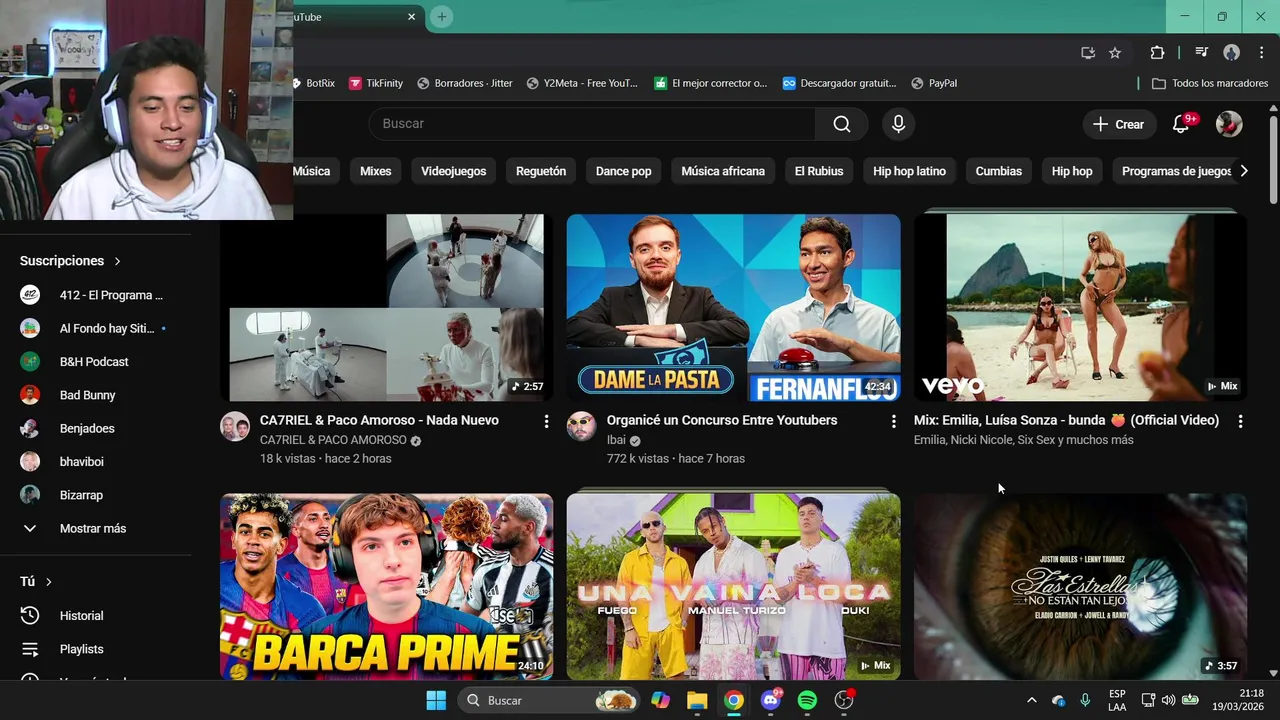1280x720 pixels.
Task: Open Discord from the taskbar
Action: pos(770,701)
